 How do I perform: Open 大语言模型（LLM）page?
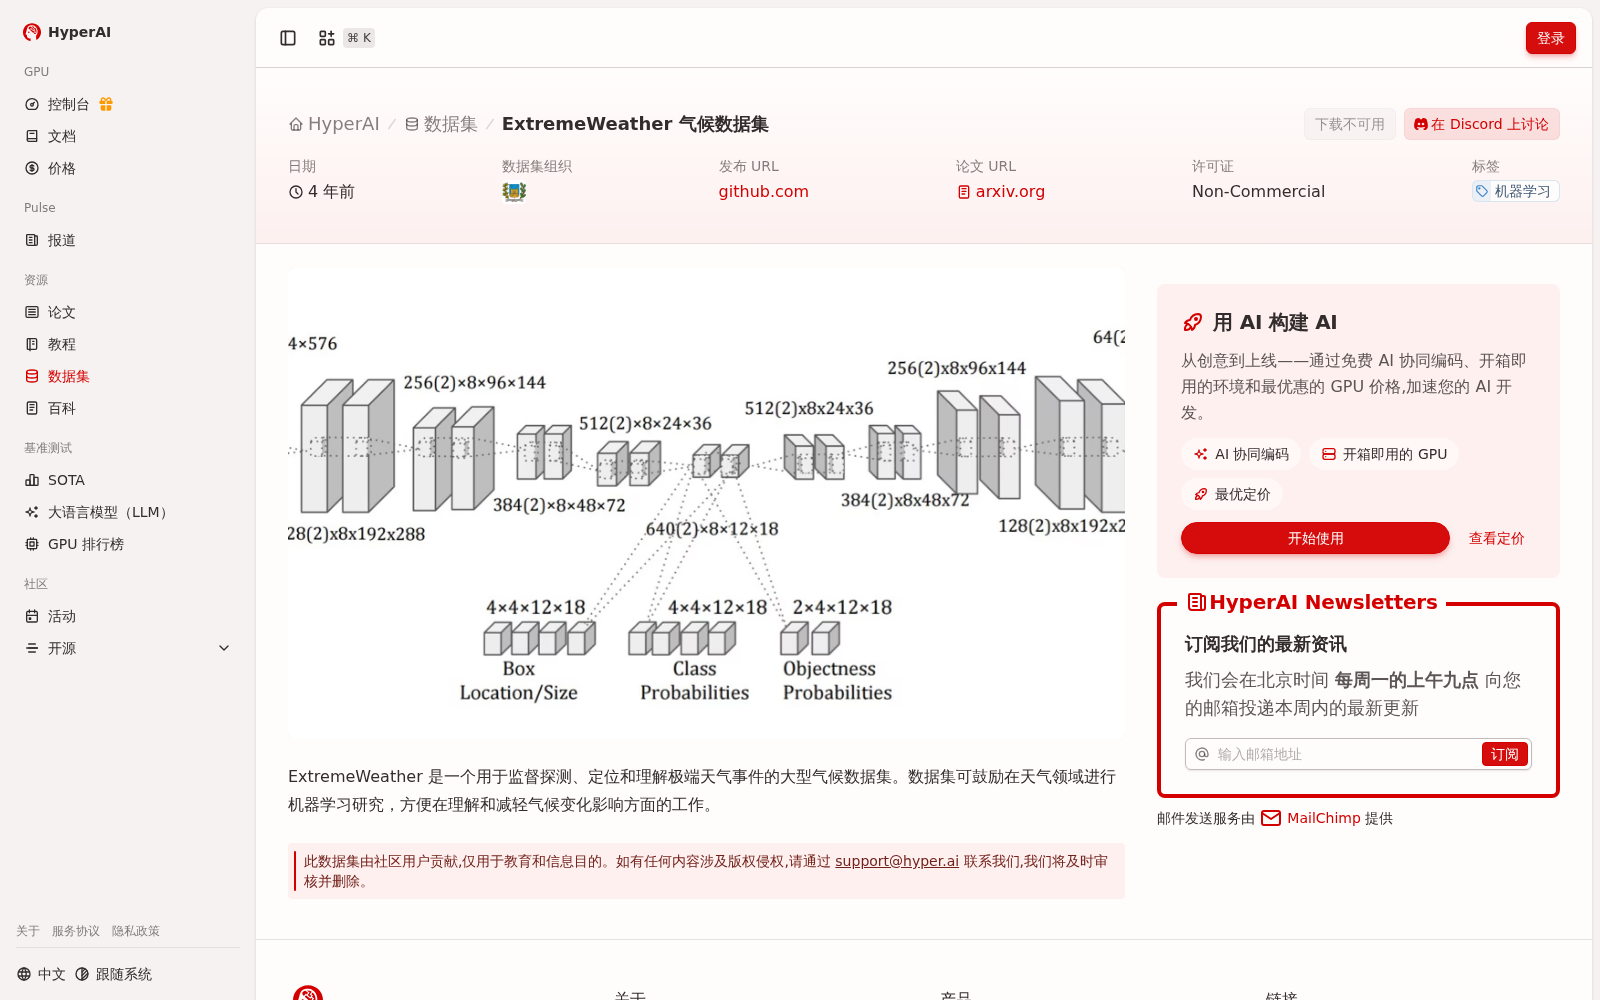128,512
